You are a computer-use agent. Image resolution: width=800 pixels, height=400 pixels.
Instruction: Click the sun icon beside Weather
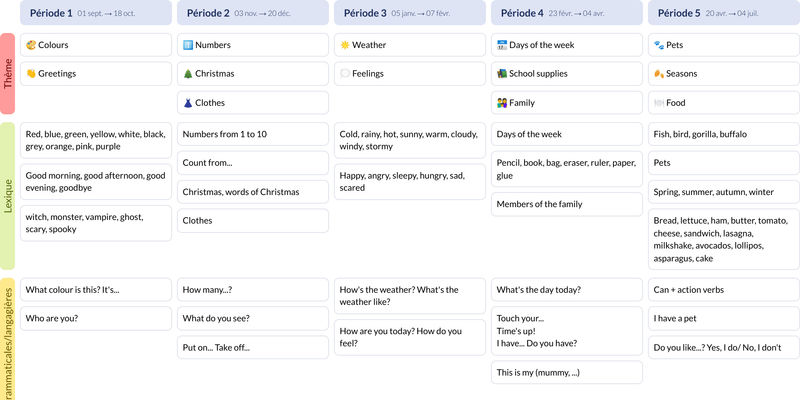(x=345, y=45)
